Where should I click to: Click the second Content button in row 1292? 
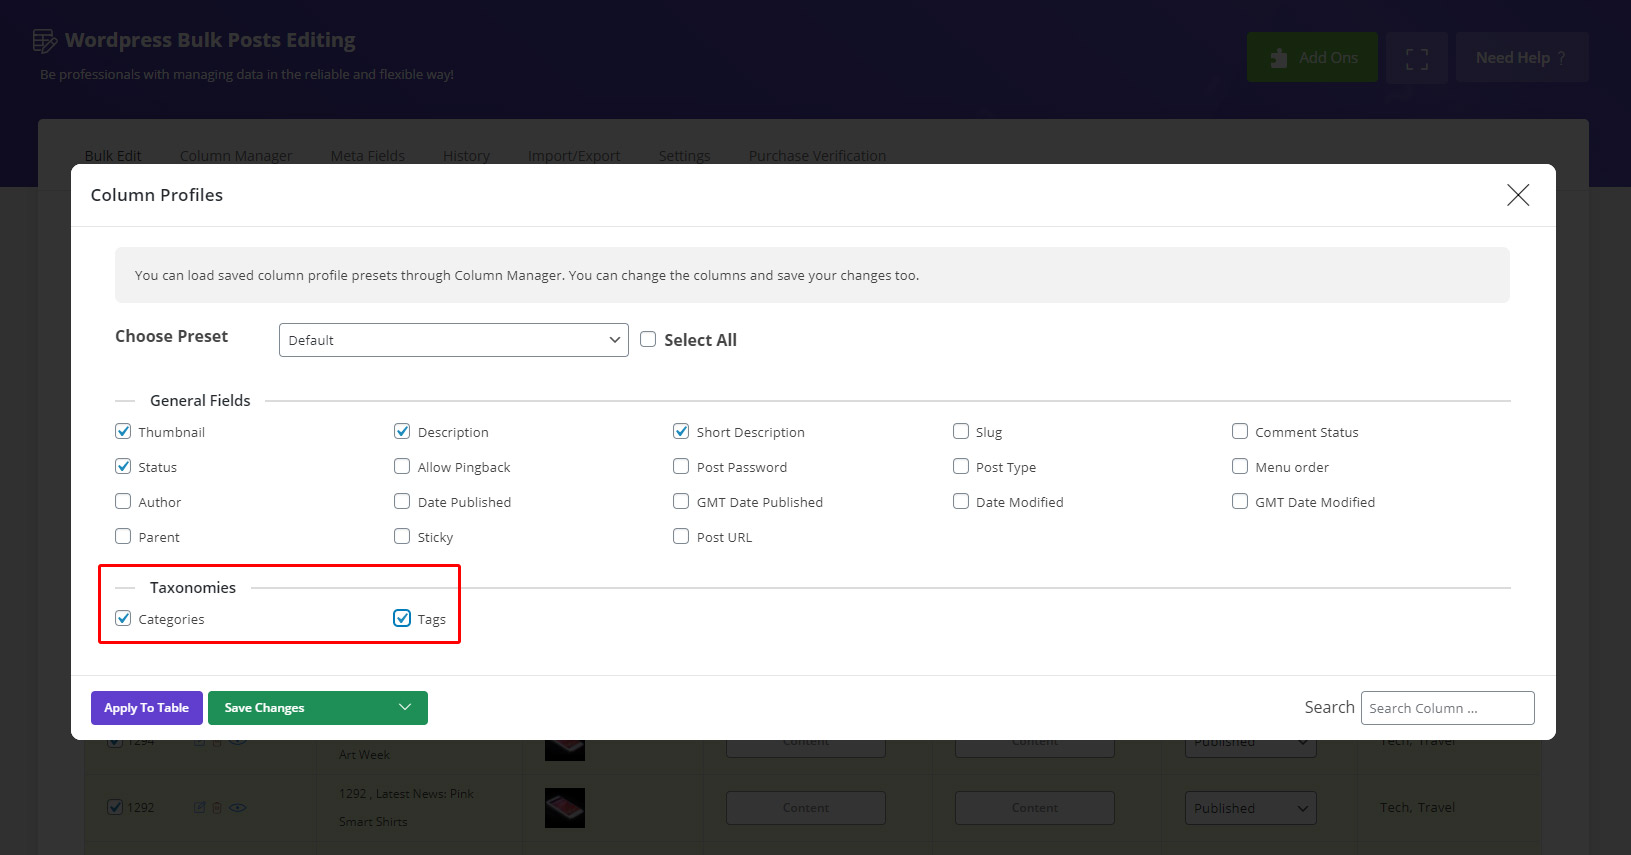(x=1035, y=808)
